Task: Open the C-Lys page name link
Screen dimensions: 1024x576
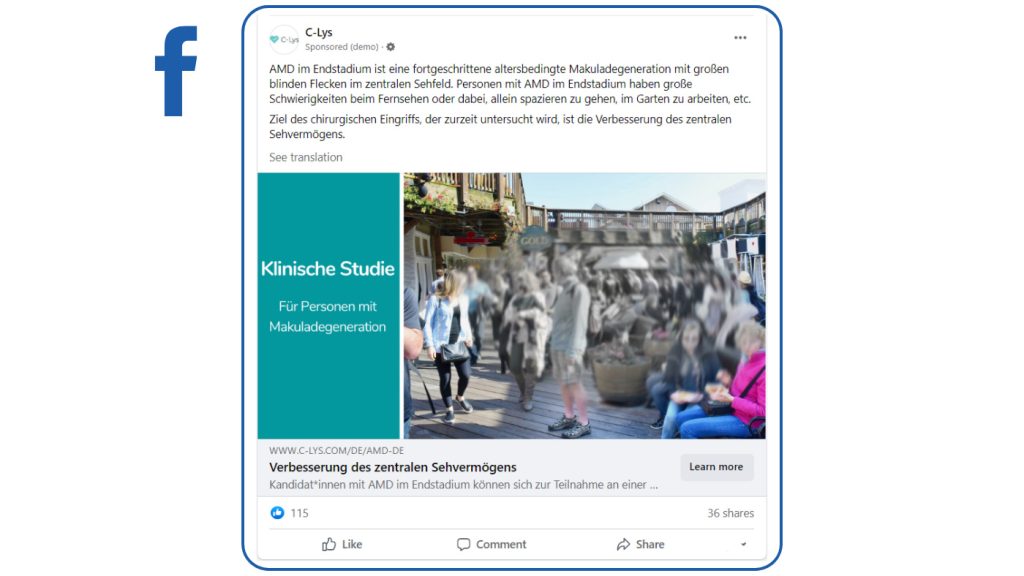Action: point(319,32)
